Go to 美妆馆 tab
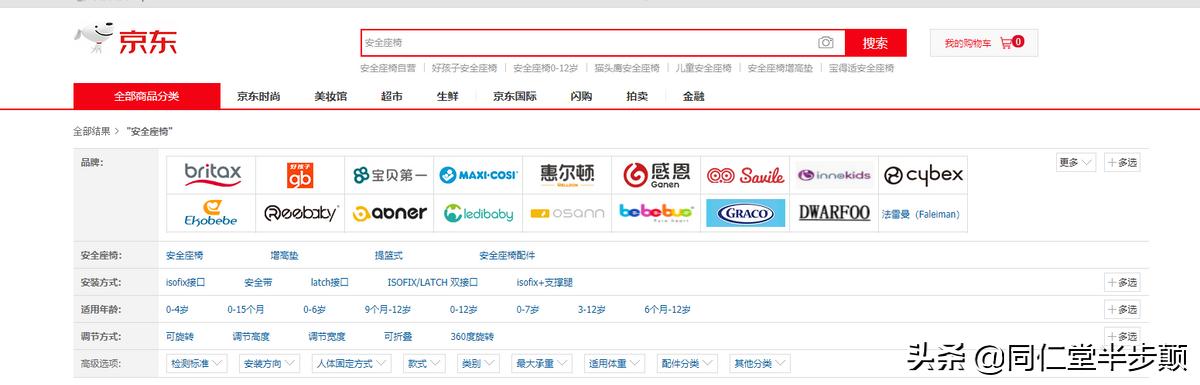The height and width of the screenshot is (385, 1200). pyautogui.click(x=330, y=96)
